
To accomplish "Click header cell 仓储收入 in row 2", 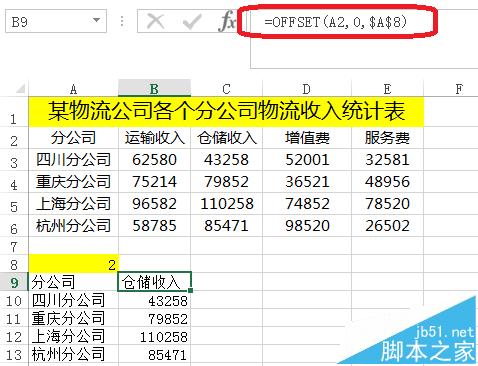I will click(x=226, y=138).
